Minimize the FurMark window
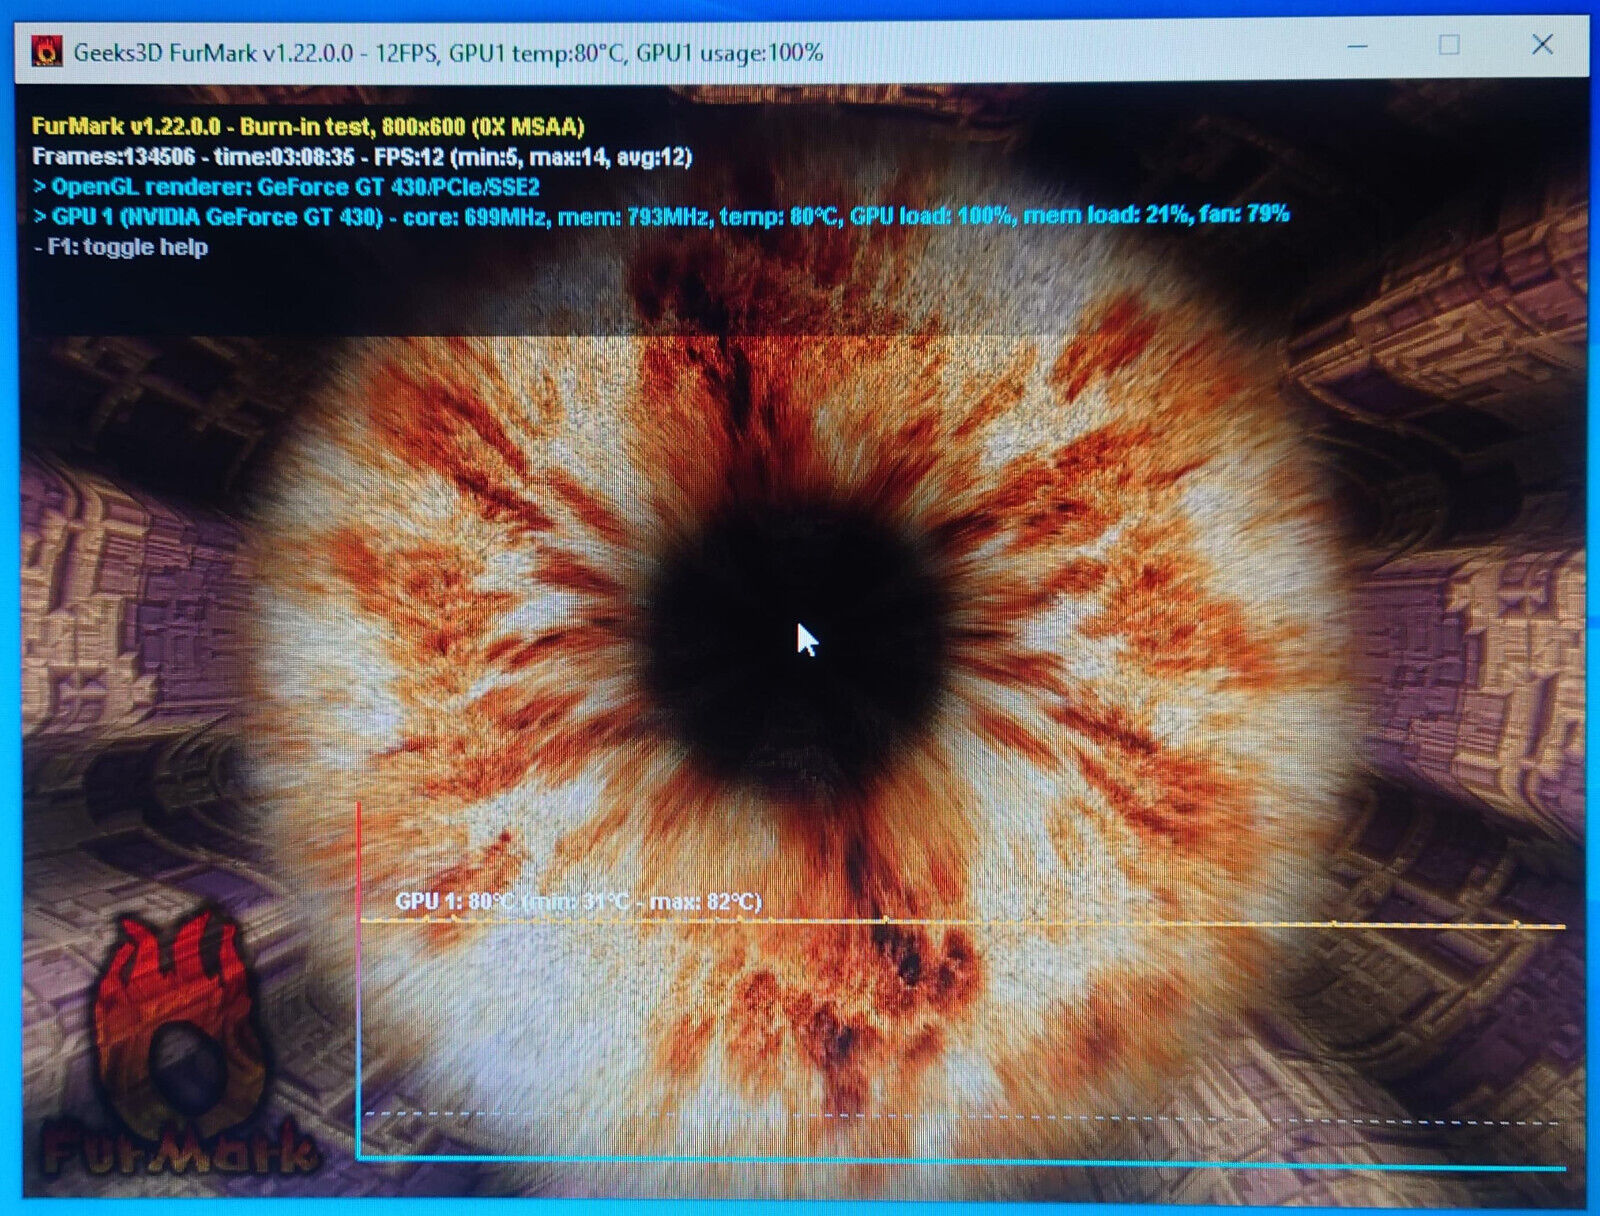Image resolution: width=1600 pixels, height=1216 pixels. [1357, 46]
